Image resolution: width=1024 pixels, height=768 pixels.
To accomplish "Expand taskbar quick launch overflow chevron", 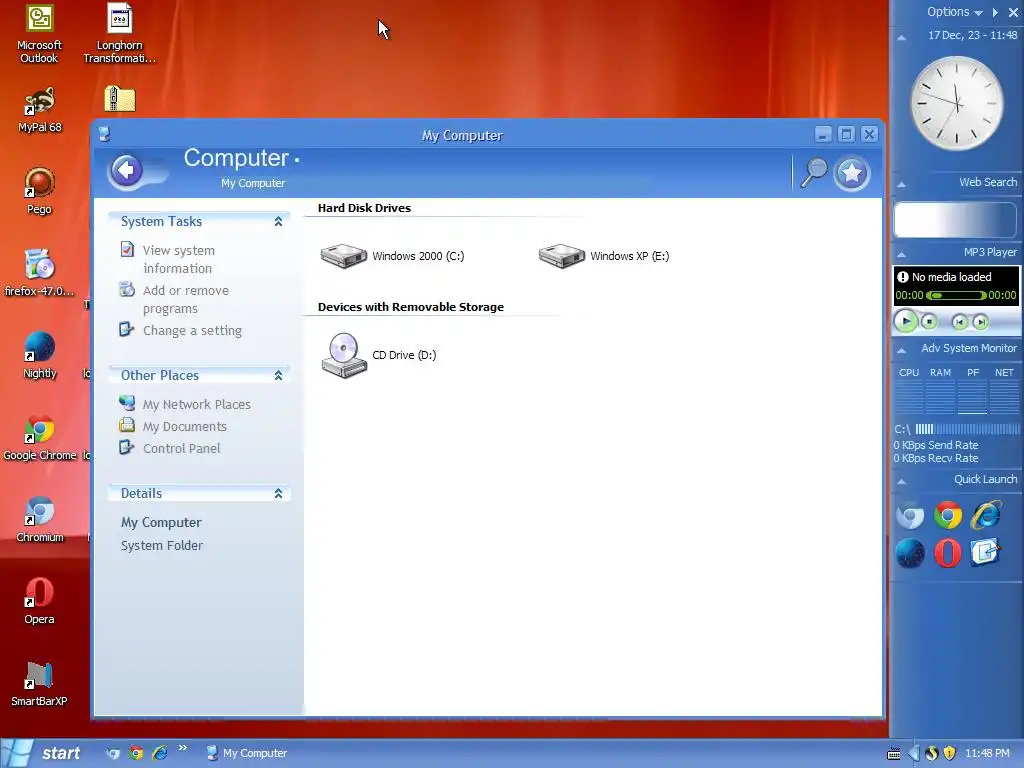I will [182, 748].
